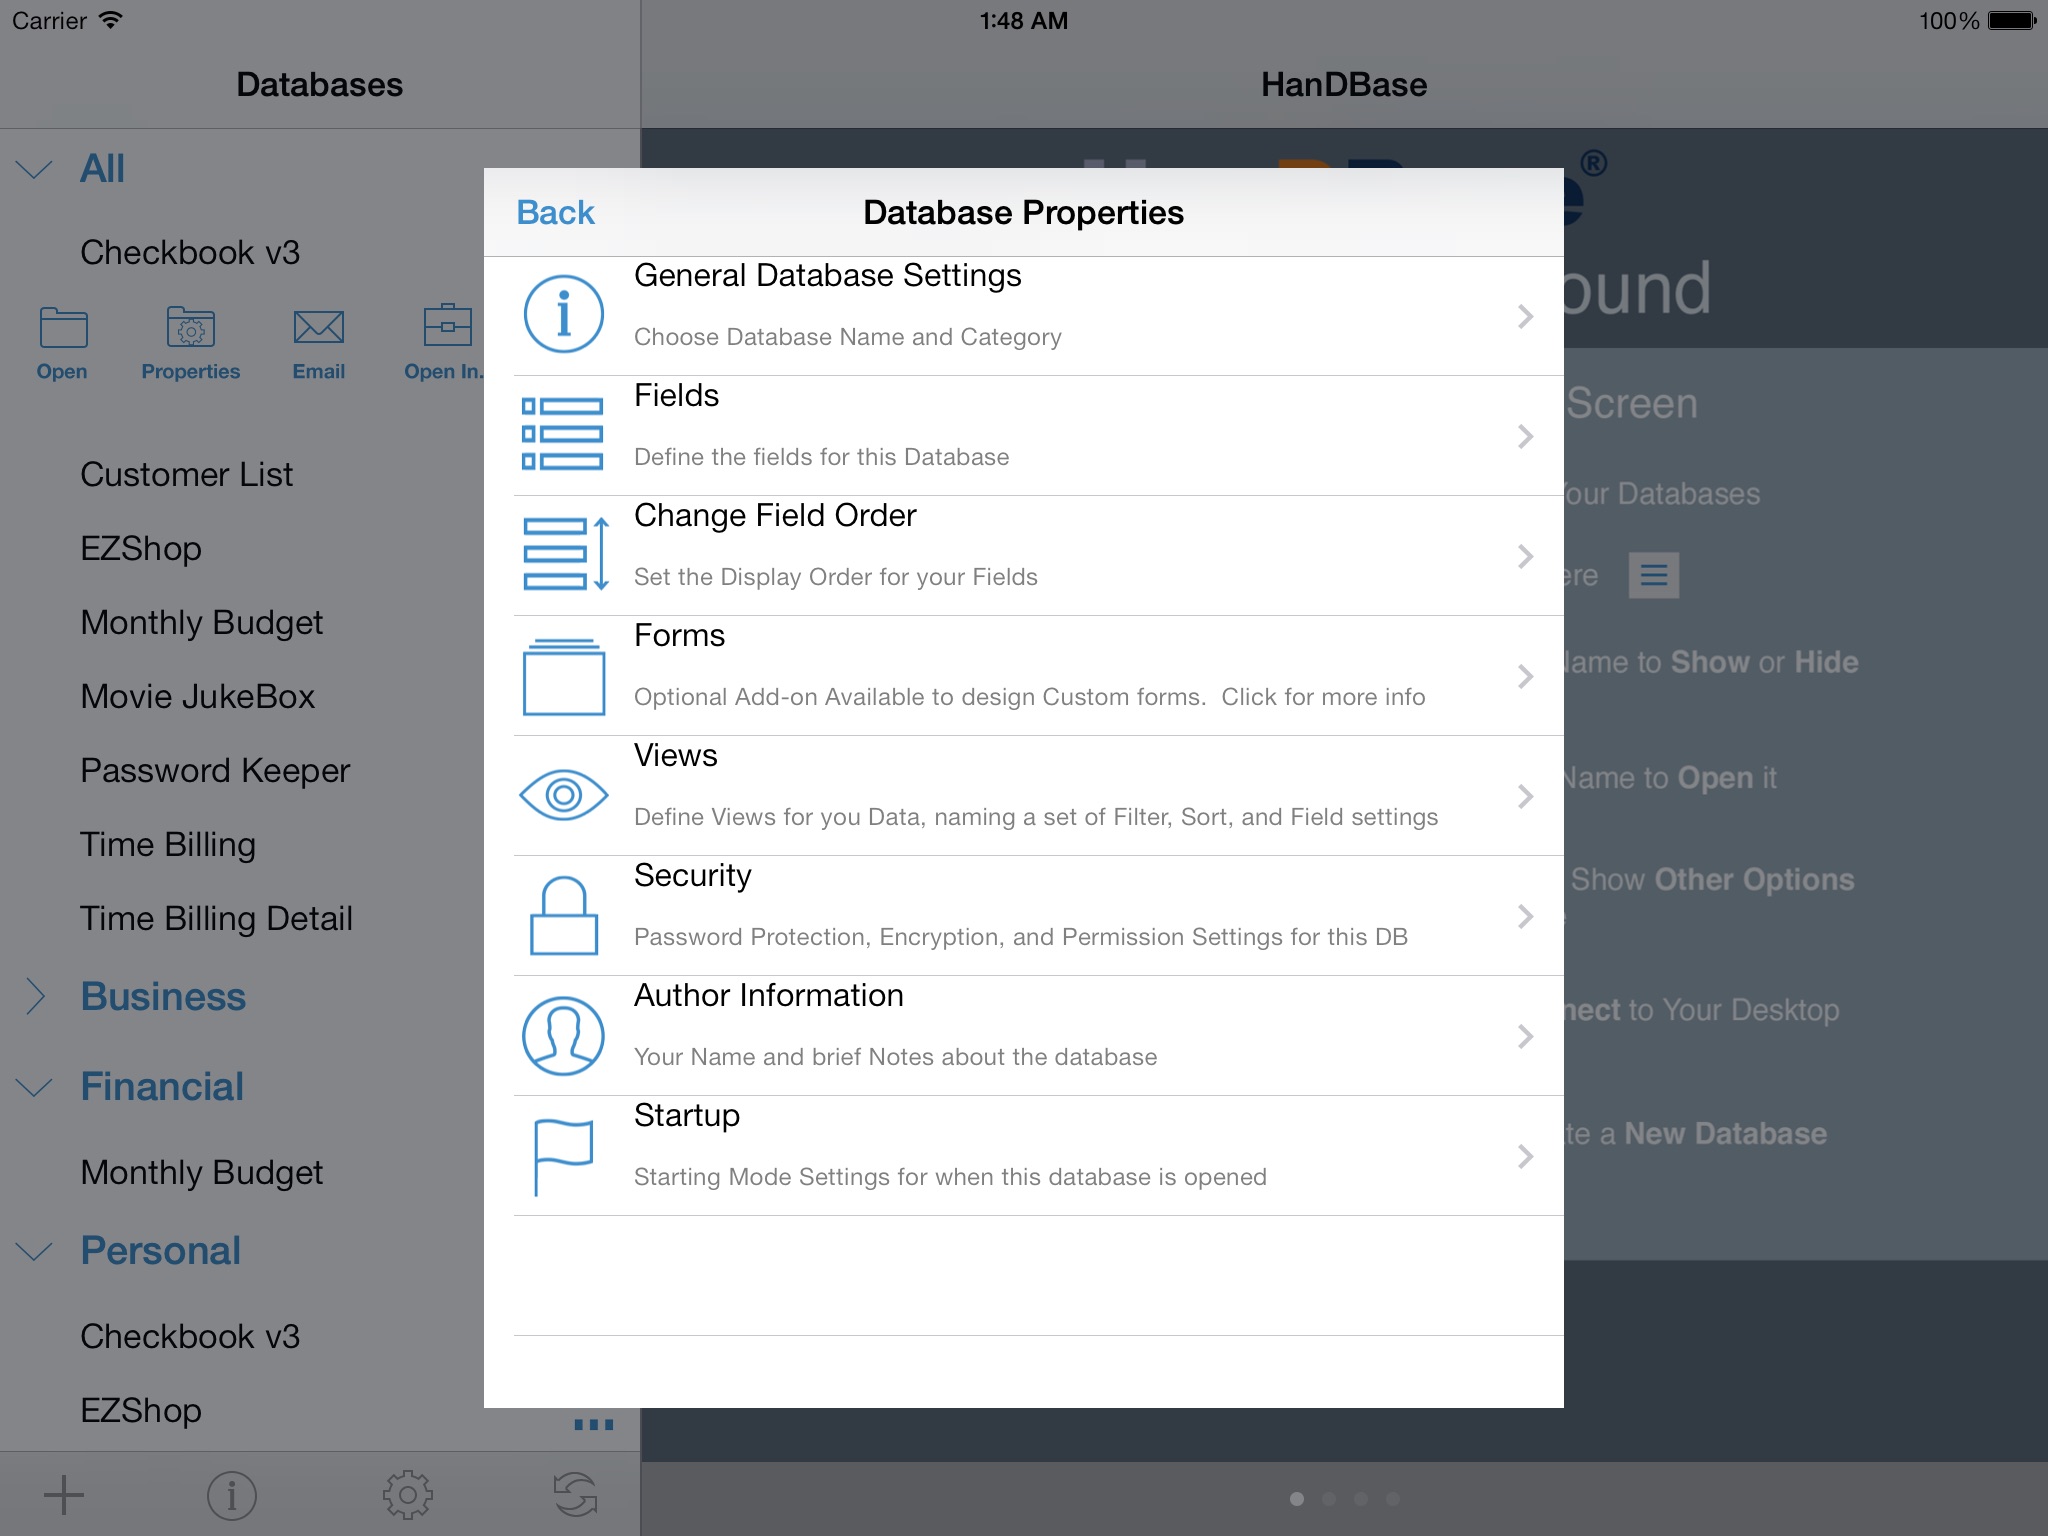
Task: Click Back to dismiss Database Properties
Action: click(x=555, y=211)
